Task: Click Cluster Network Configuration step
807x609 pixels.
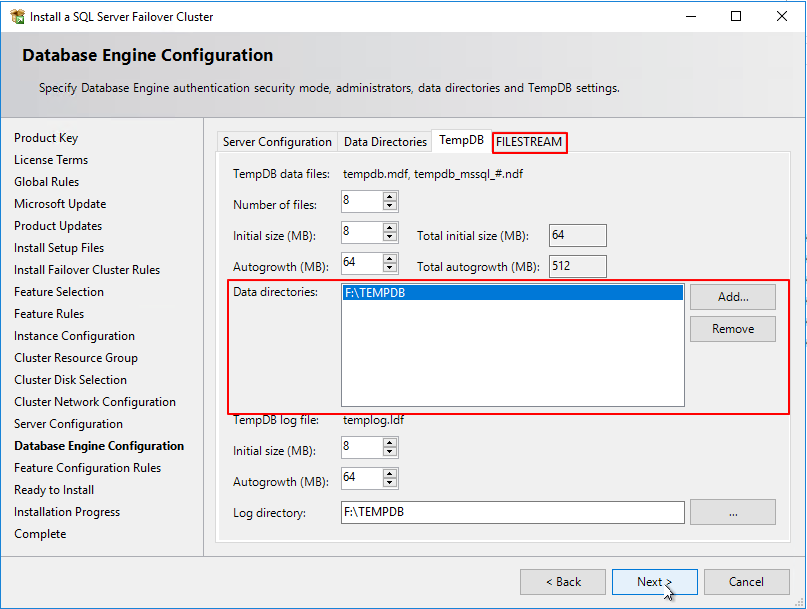Action: coord(95,402)
